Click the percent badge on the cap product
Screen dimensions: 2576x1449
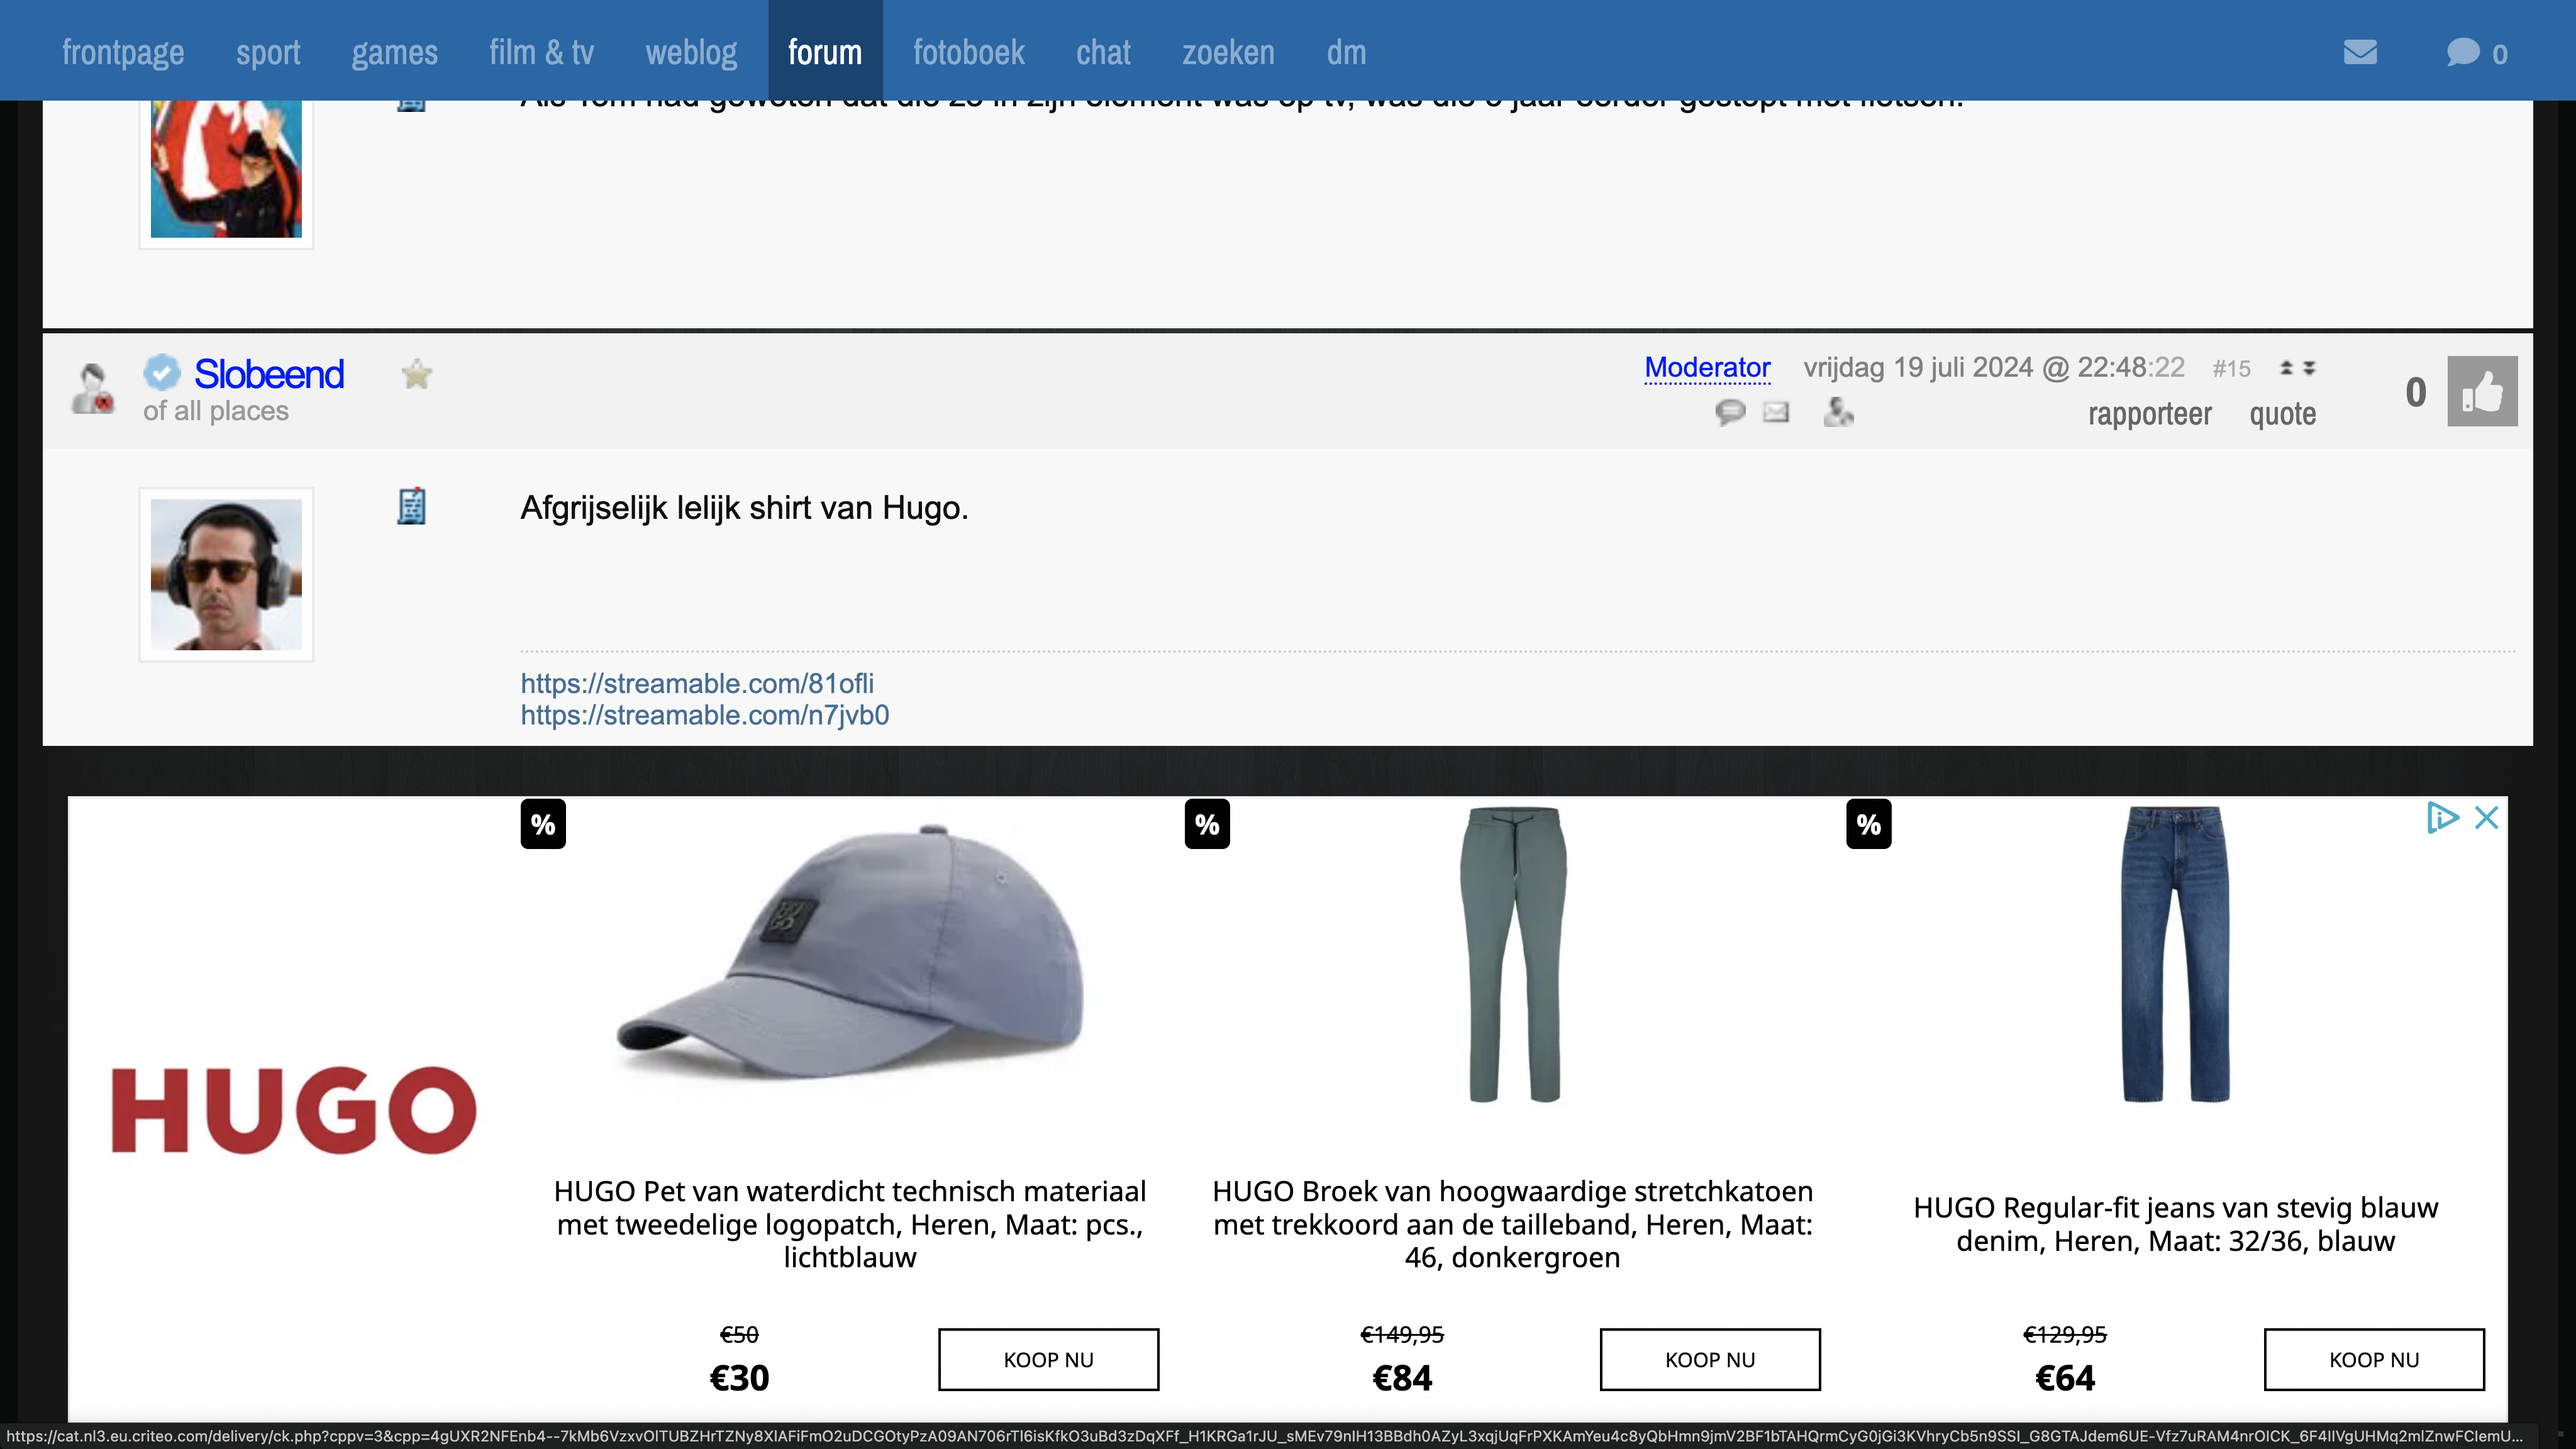pyautogui.click(x=543, y=824)
